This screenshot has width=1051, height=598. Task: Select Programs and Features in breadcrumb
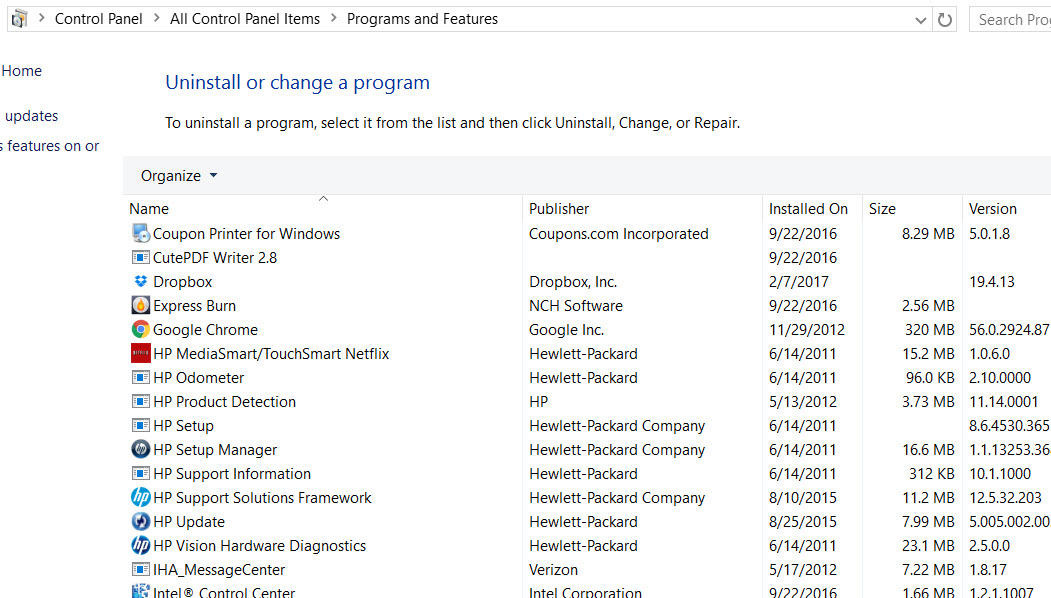pyautogui.click(x=422, y=18)
